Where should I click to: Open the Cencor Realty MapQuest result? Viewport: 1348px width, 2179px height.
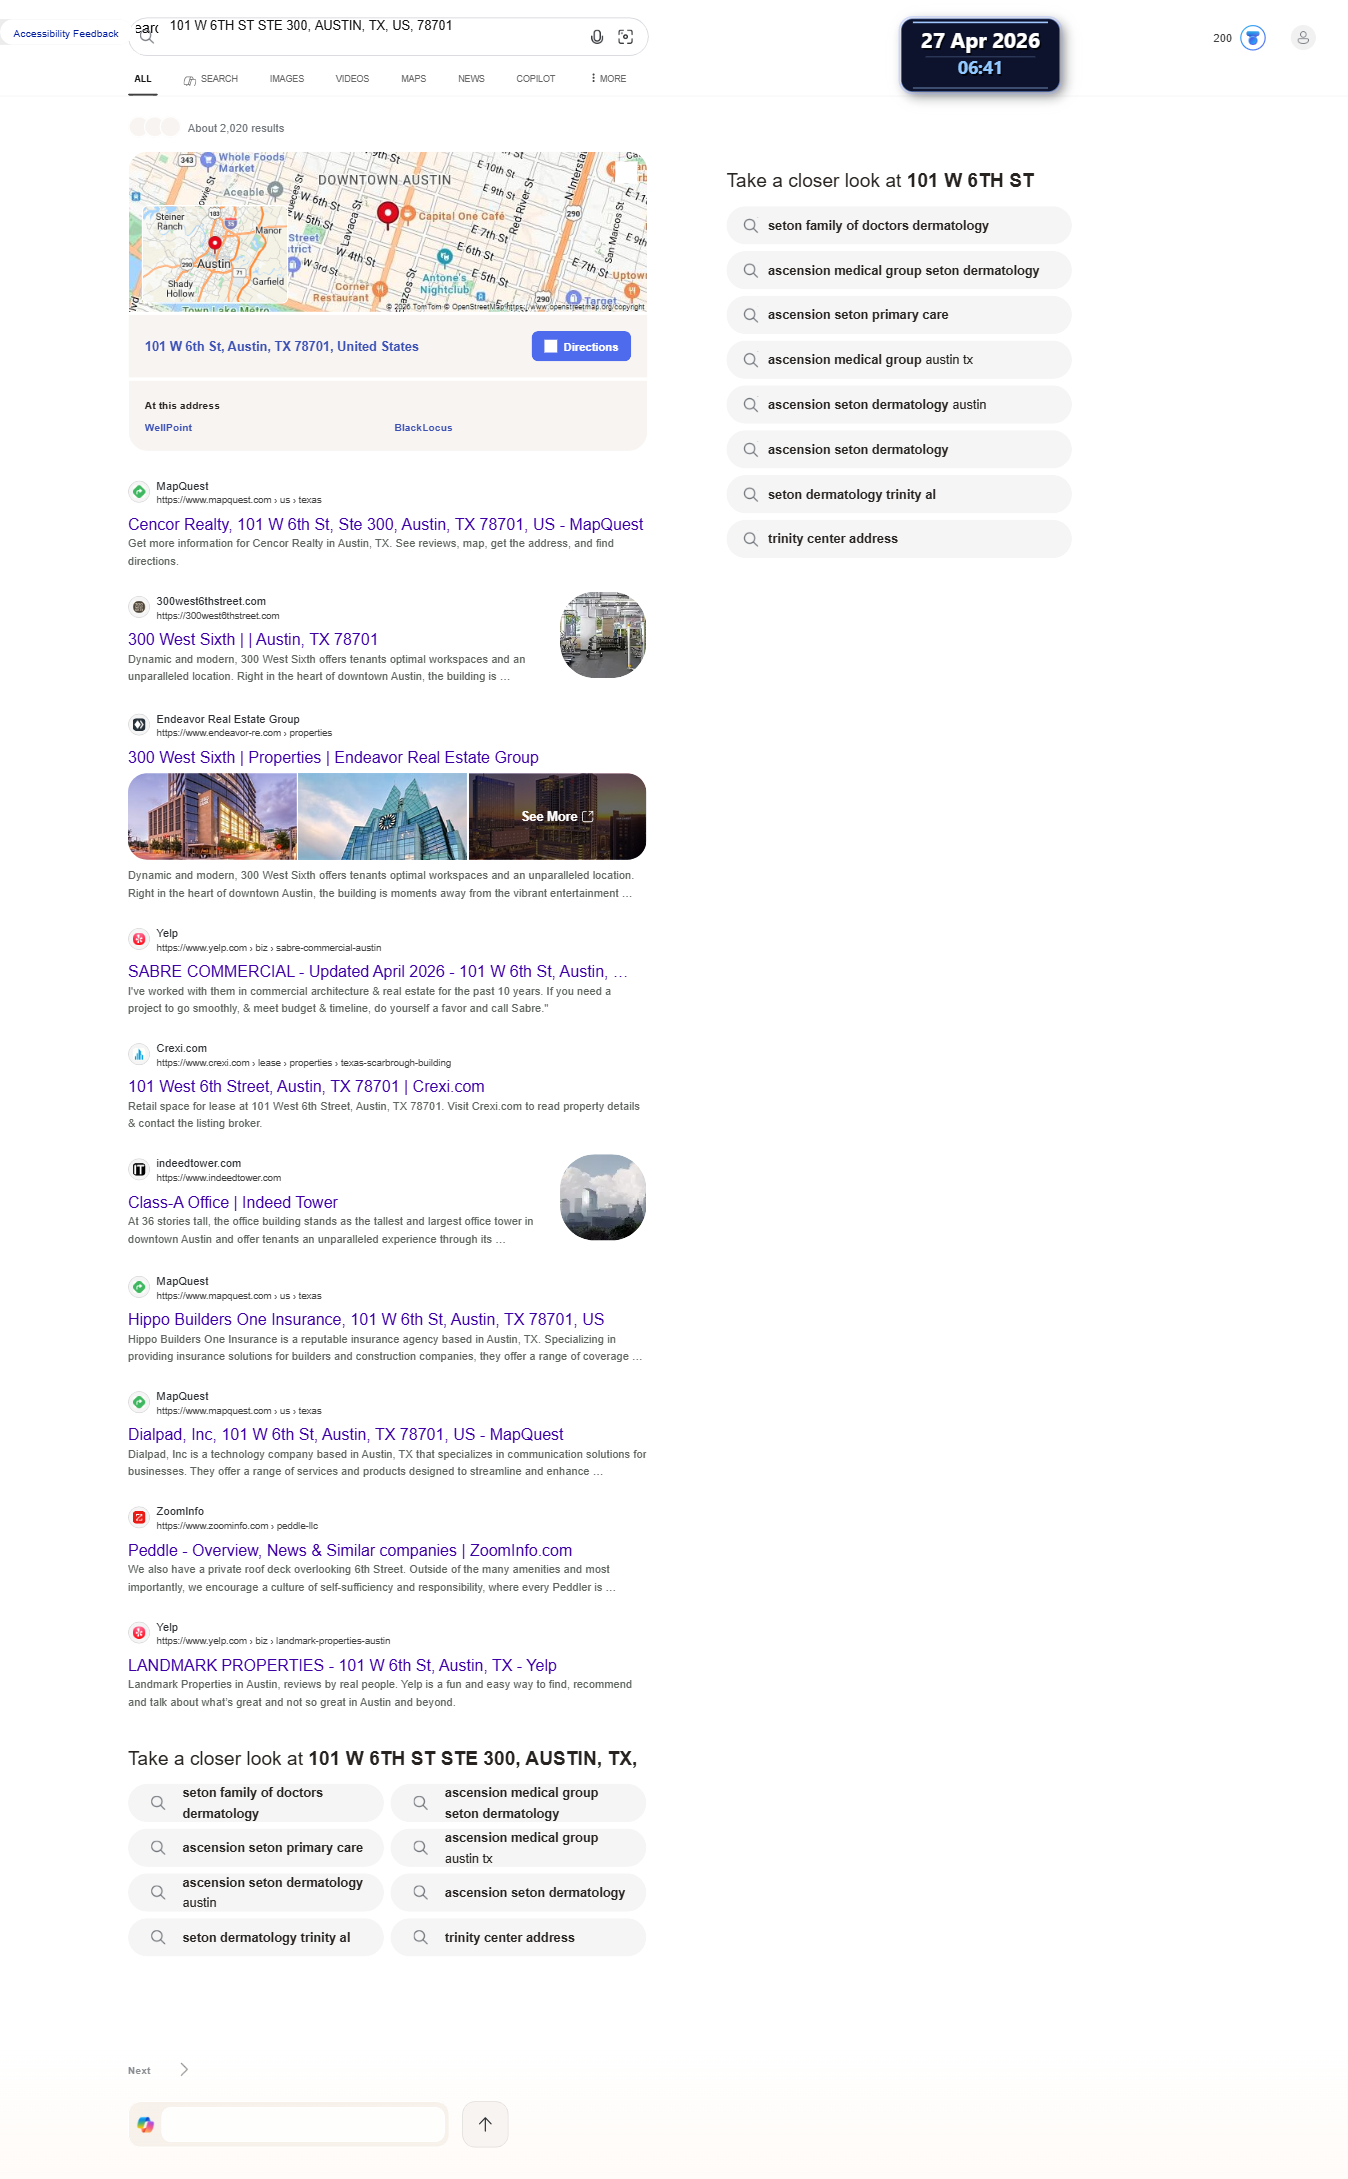point(386,524)
